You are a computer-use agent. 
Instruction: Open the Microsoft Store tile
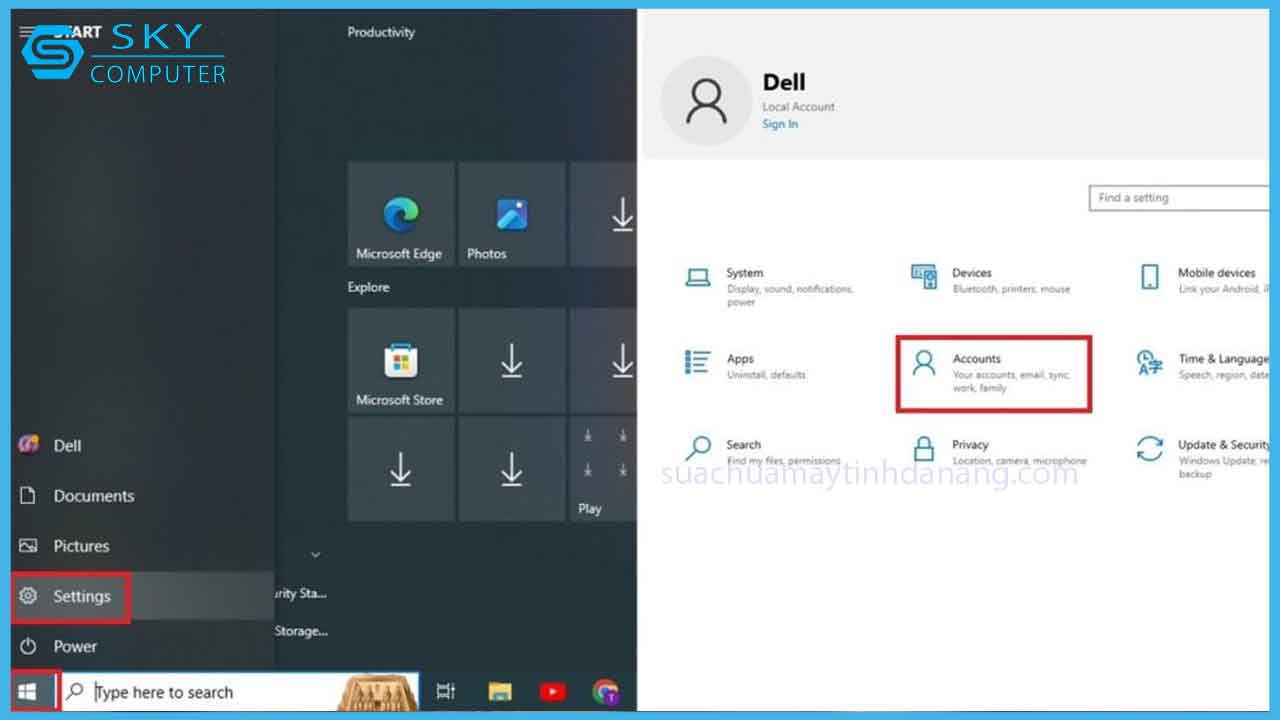[400, 360]
